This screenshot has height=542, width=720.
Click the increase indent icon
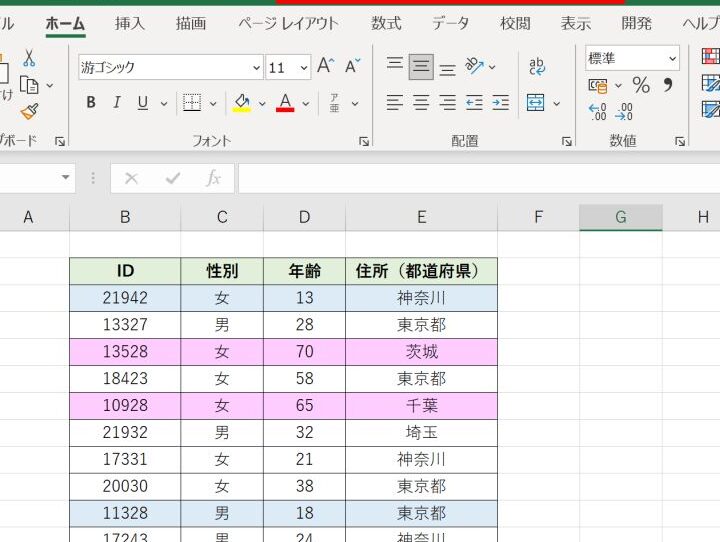pos(500,102)
